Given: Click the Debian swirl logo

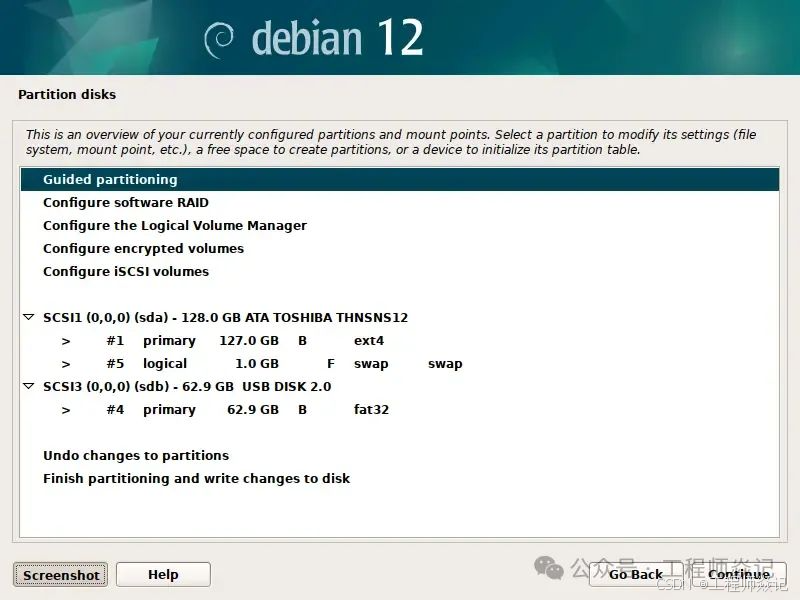Looking at the screenshot, I should (x=219, y=40).
